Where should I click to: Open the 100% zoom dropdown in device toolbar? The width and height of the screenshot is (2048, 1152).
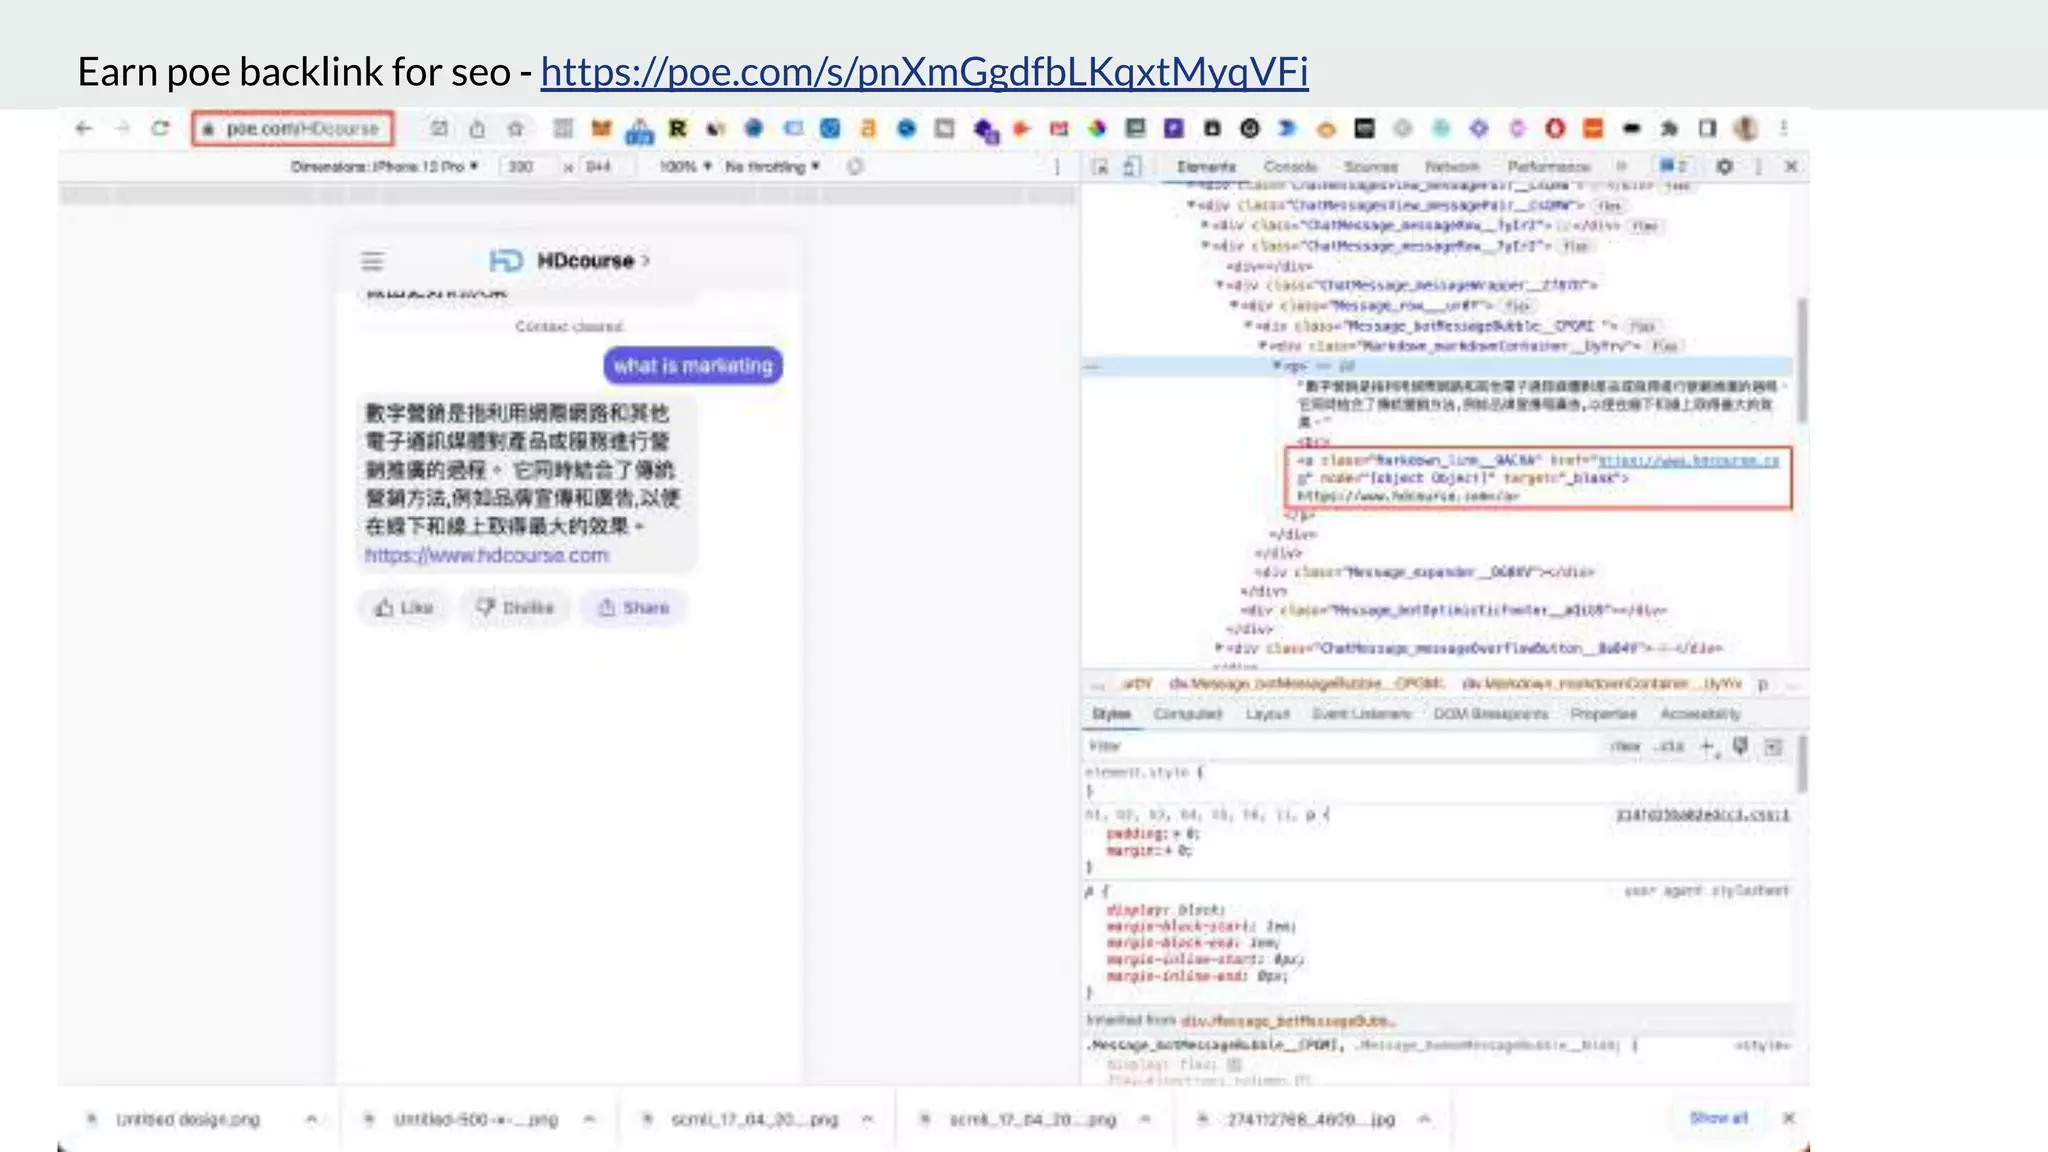coord(685,167)
